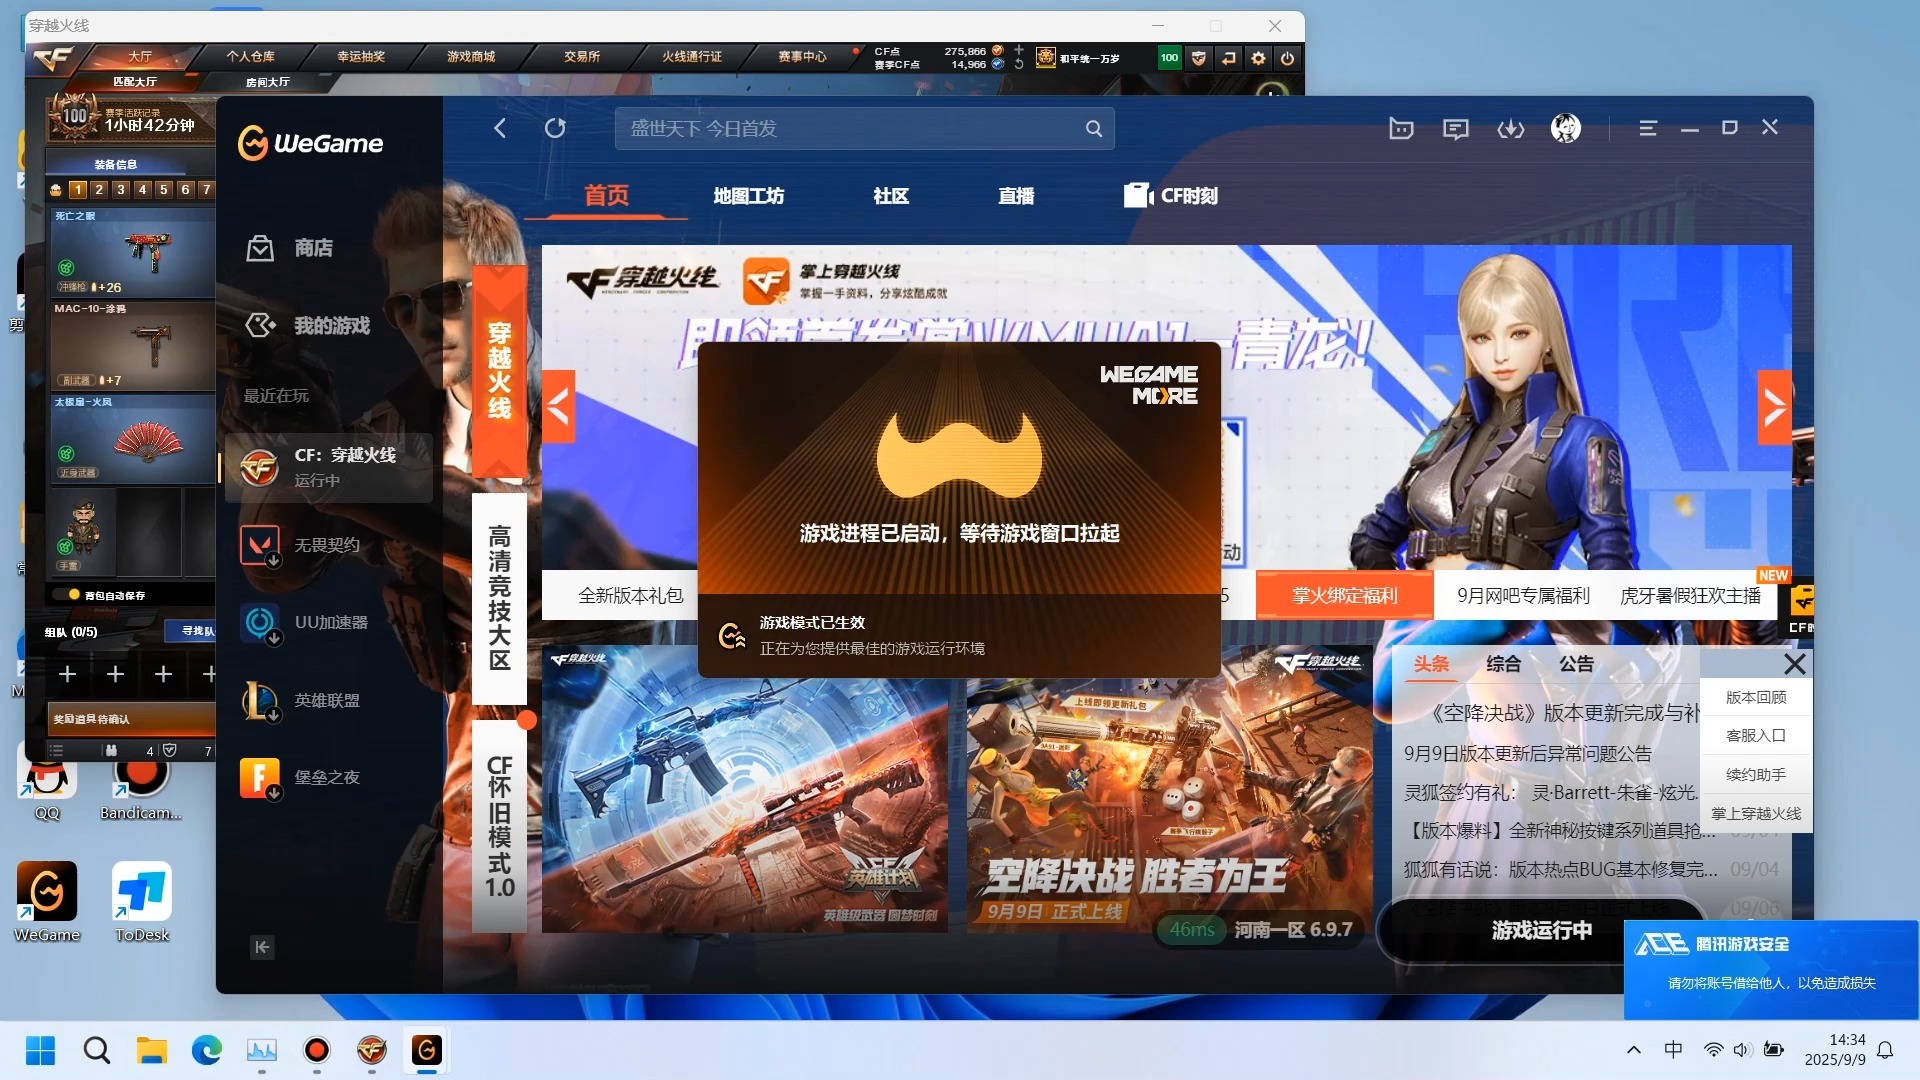Screen dimensions: 1920x1080
Task: Open 穿越火线 from the Windows taskbar
Action: (x=371, y=1051)
